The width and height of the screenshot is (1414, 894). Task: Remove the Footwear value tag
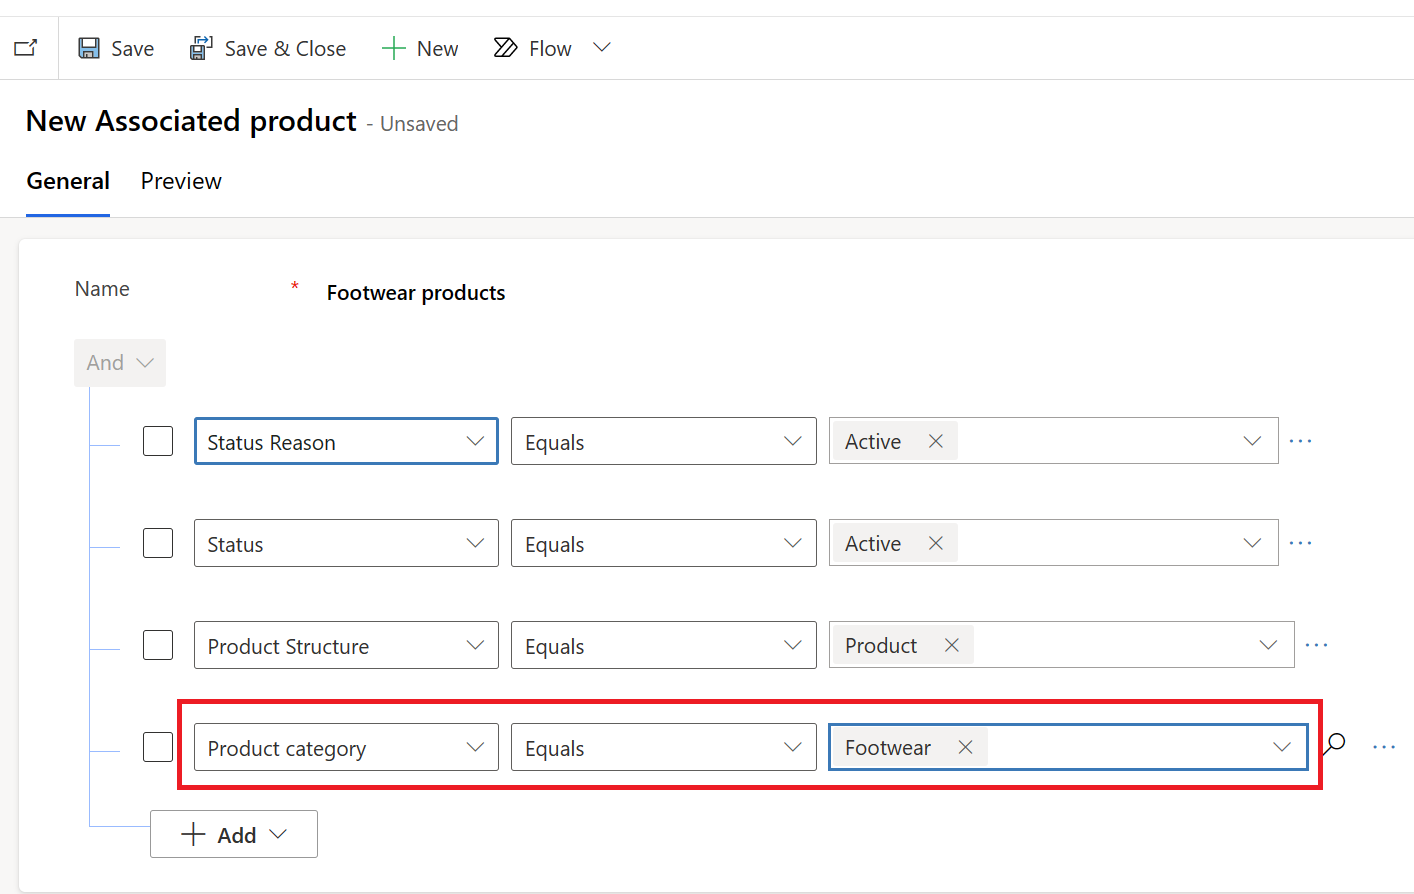click(965, 747)
